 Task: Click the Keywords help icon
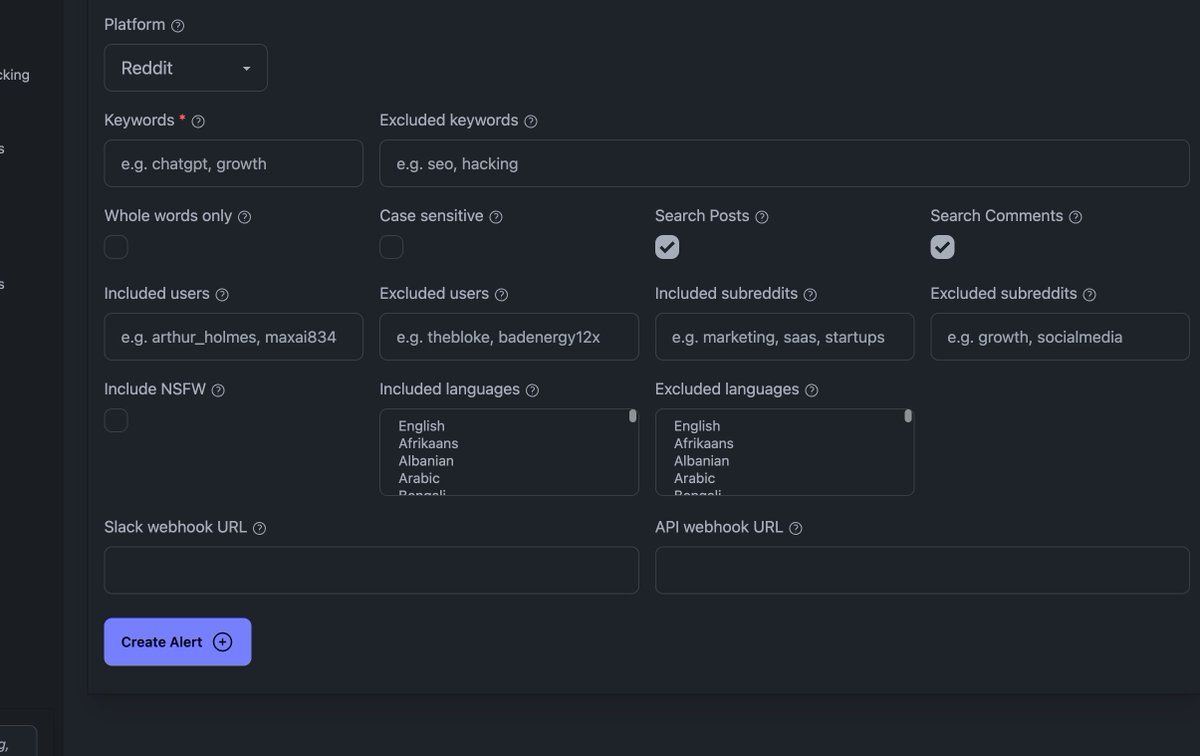(197, 120)
